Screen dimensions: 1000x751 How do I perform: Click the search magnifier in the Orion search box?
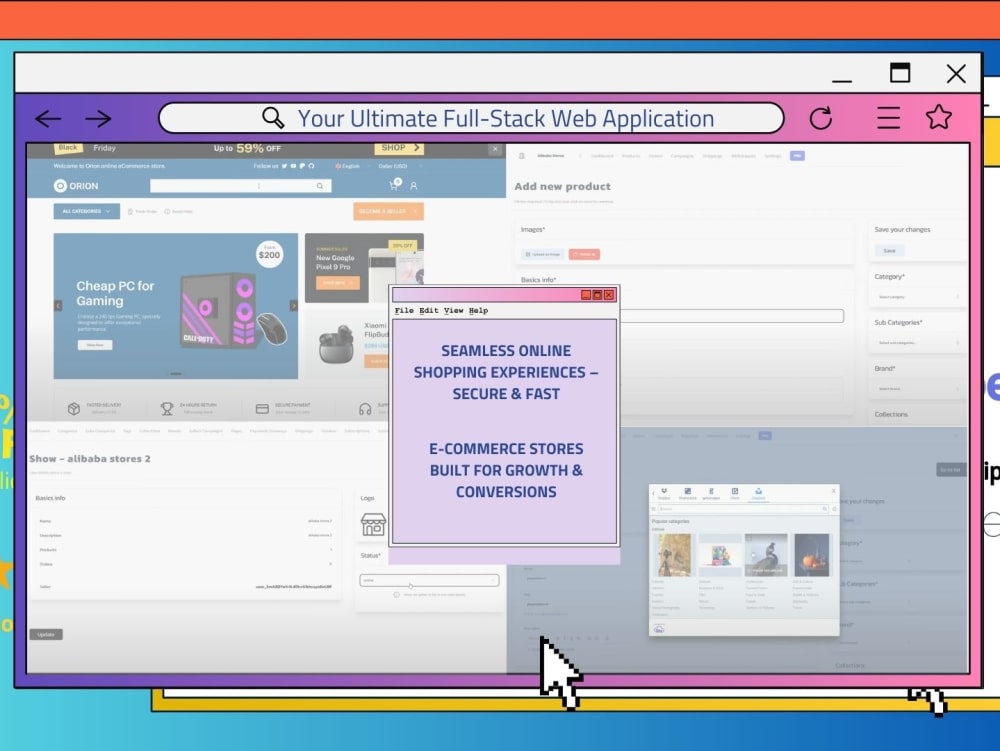point(320,186)
